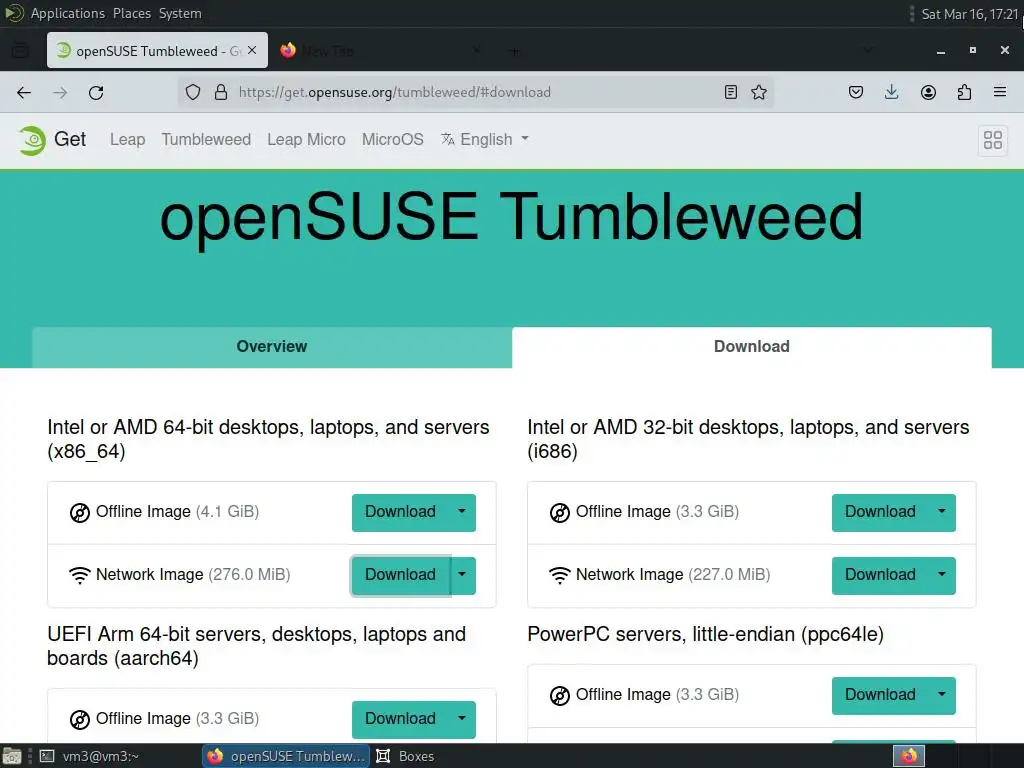Click the language translate icon beside English
This screenshot has height=768, width=1024.
447,139
